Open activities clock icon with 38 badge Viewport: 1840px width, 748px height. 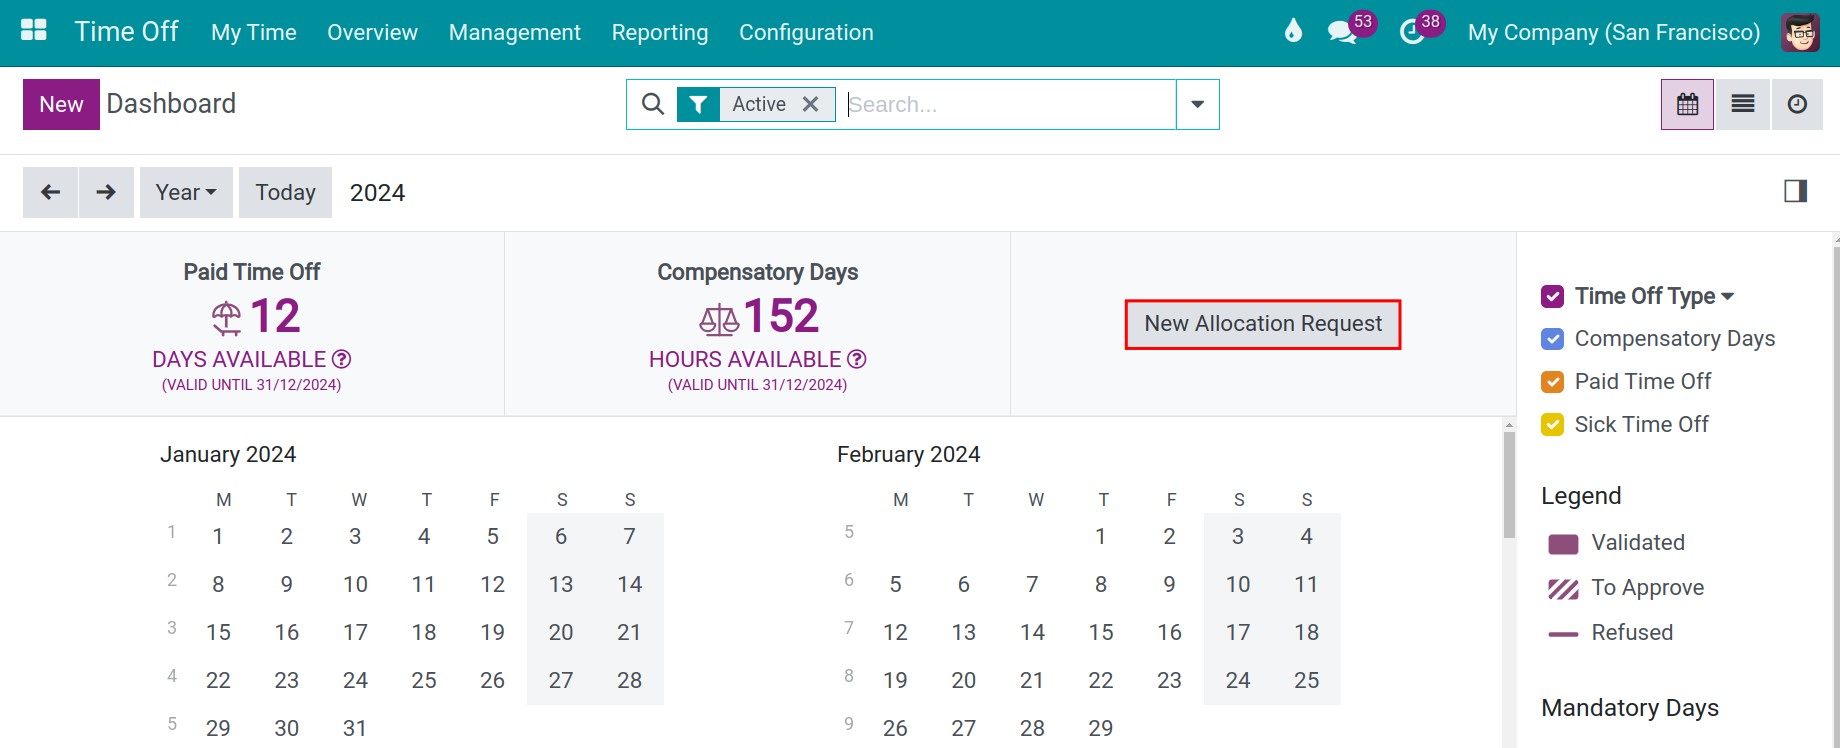click(x=1411, y=32)
